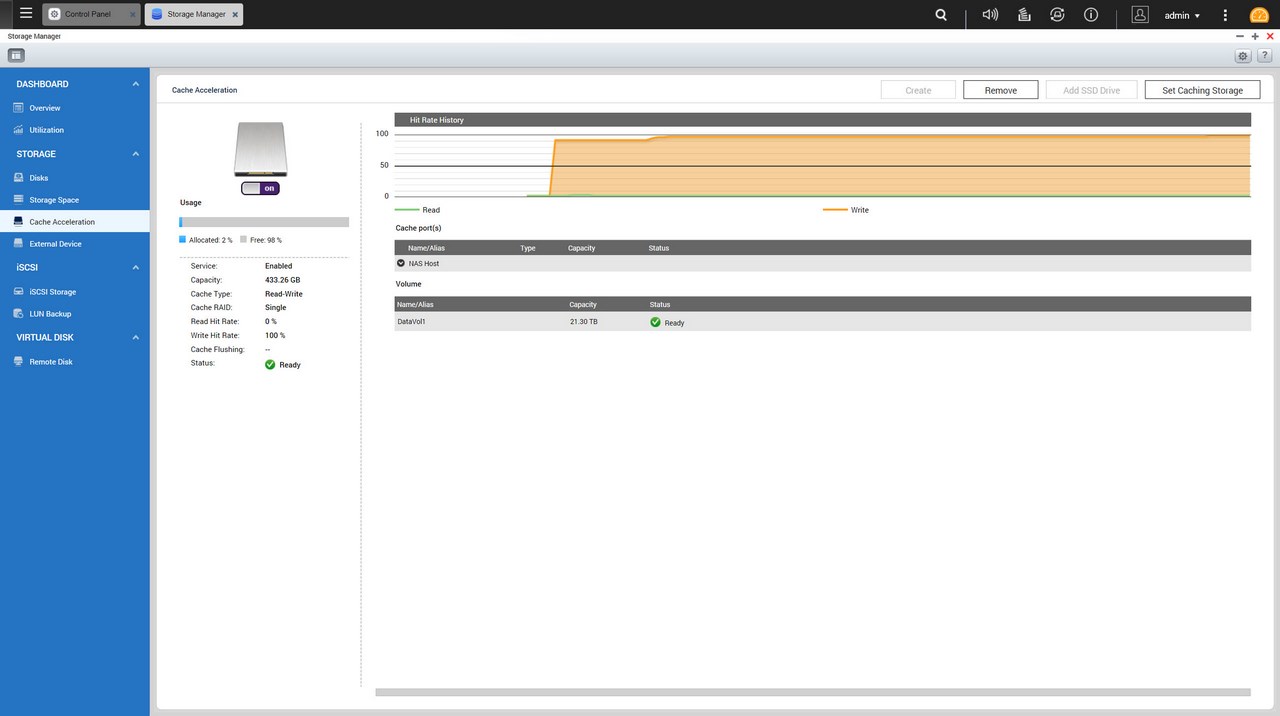Open event notifications info icon
Screen dimensions: 1280x716
1091,15
